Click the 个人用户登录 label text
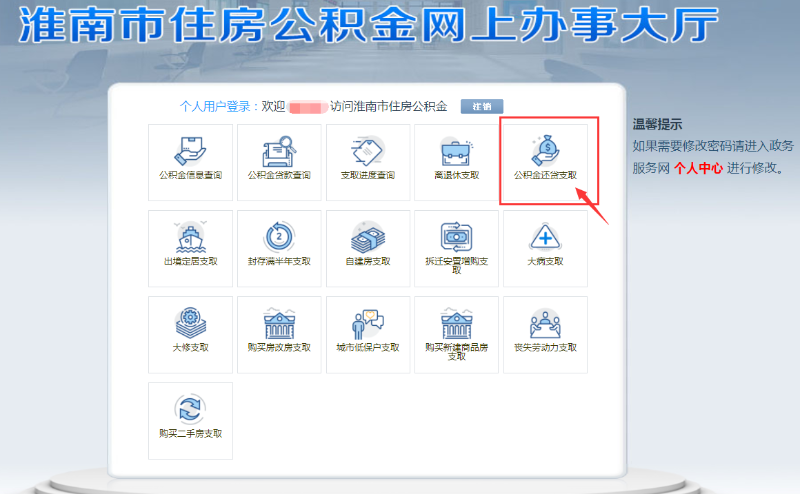This screenshot has height=494, width=800. (x=216, y=106)
